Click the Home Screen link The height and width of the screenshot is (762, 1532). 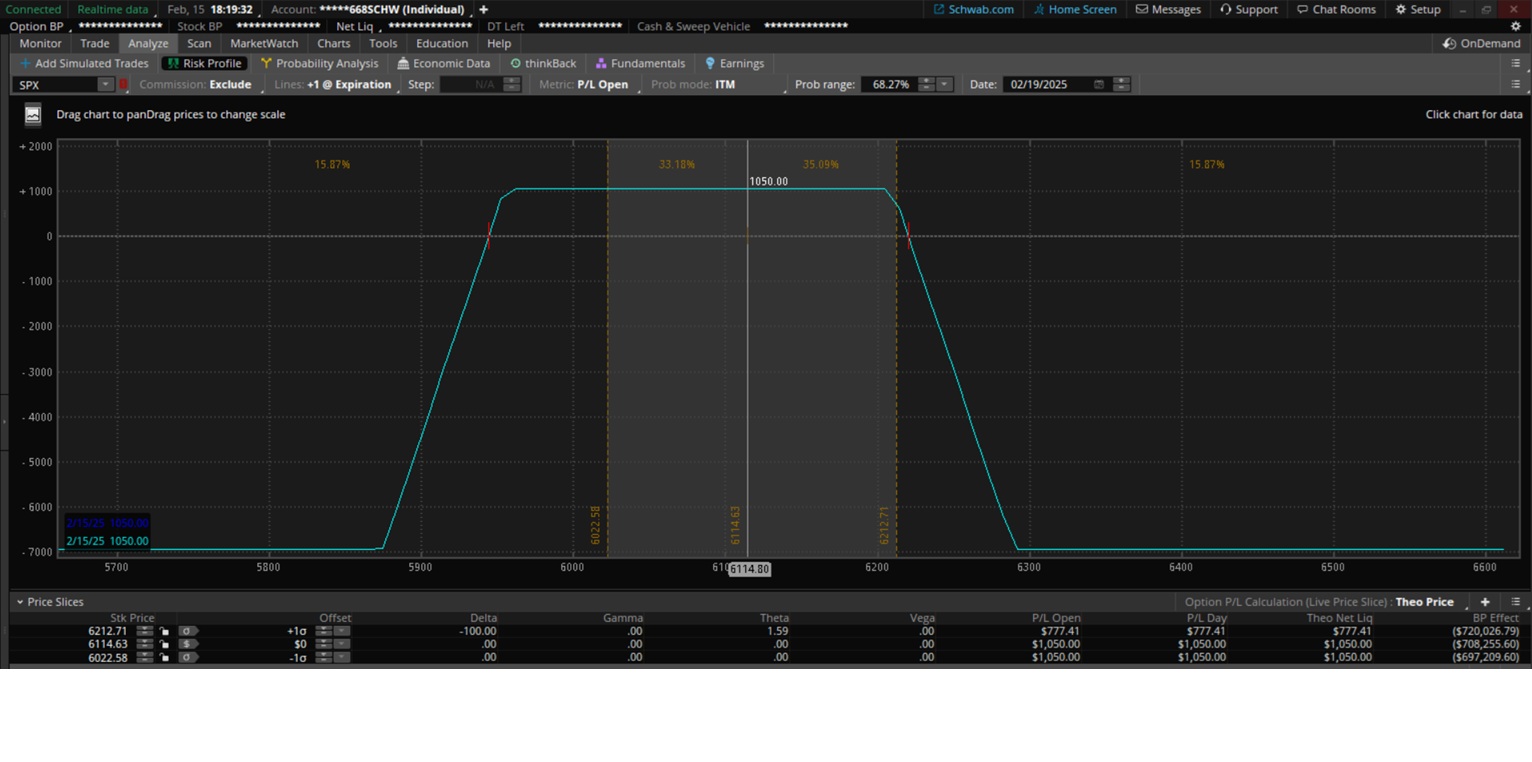(1075, 9)
